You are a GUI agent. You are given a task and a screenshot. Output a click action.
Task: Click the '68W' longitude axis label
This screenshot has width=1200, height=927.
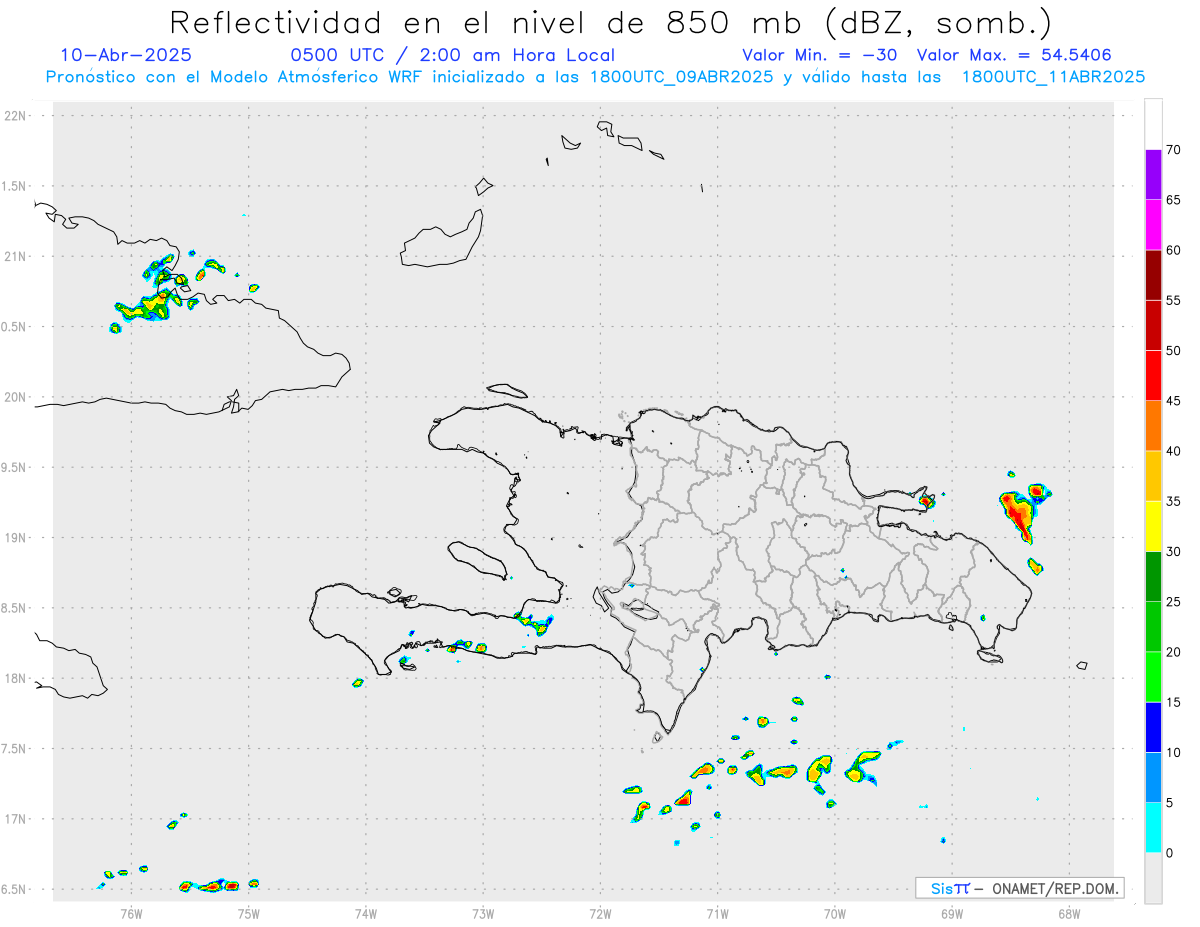point(1068,913)
